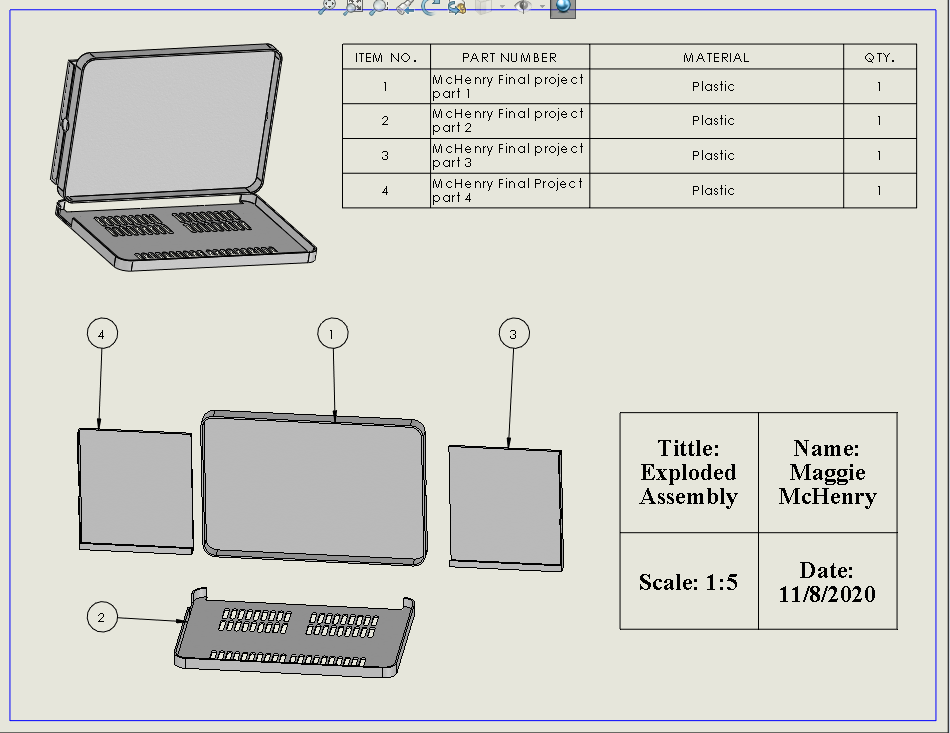Select balloon callout 3

(514, 333)
